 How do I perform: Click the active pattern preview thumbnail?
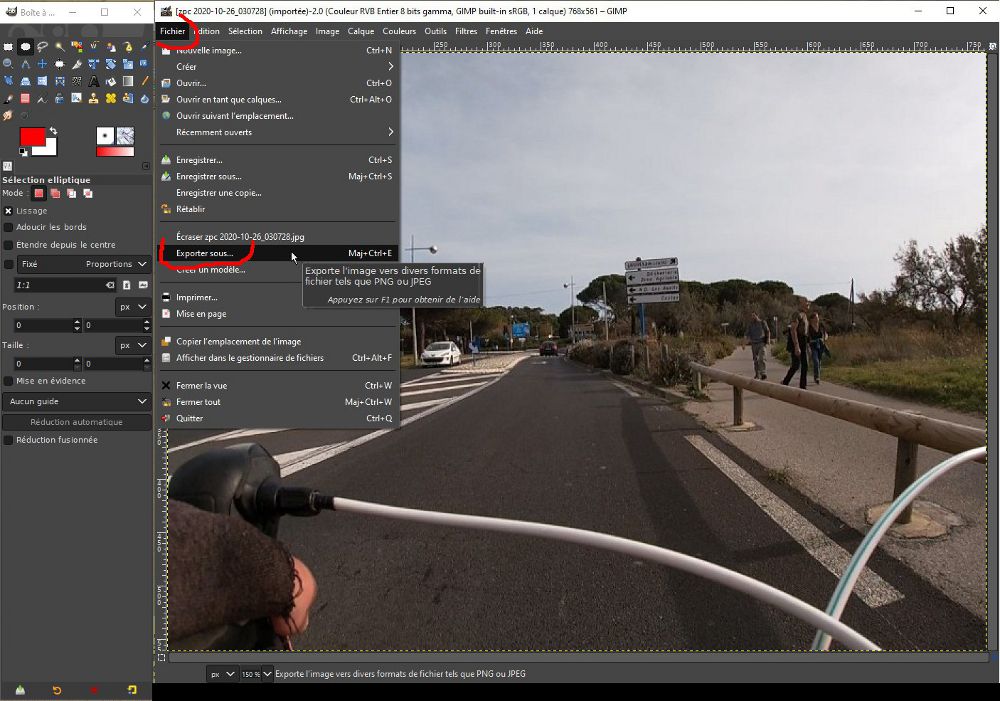pyautogui.click(x=126, y=135)
